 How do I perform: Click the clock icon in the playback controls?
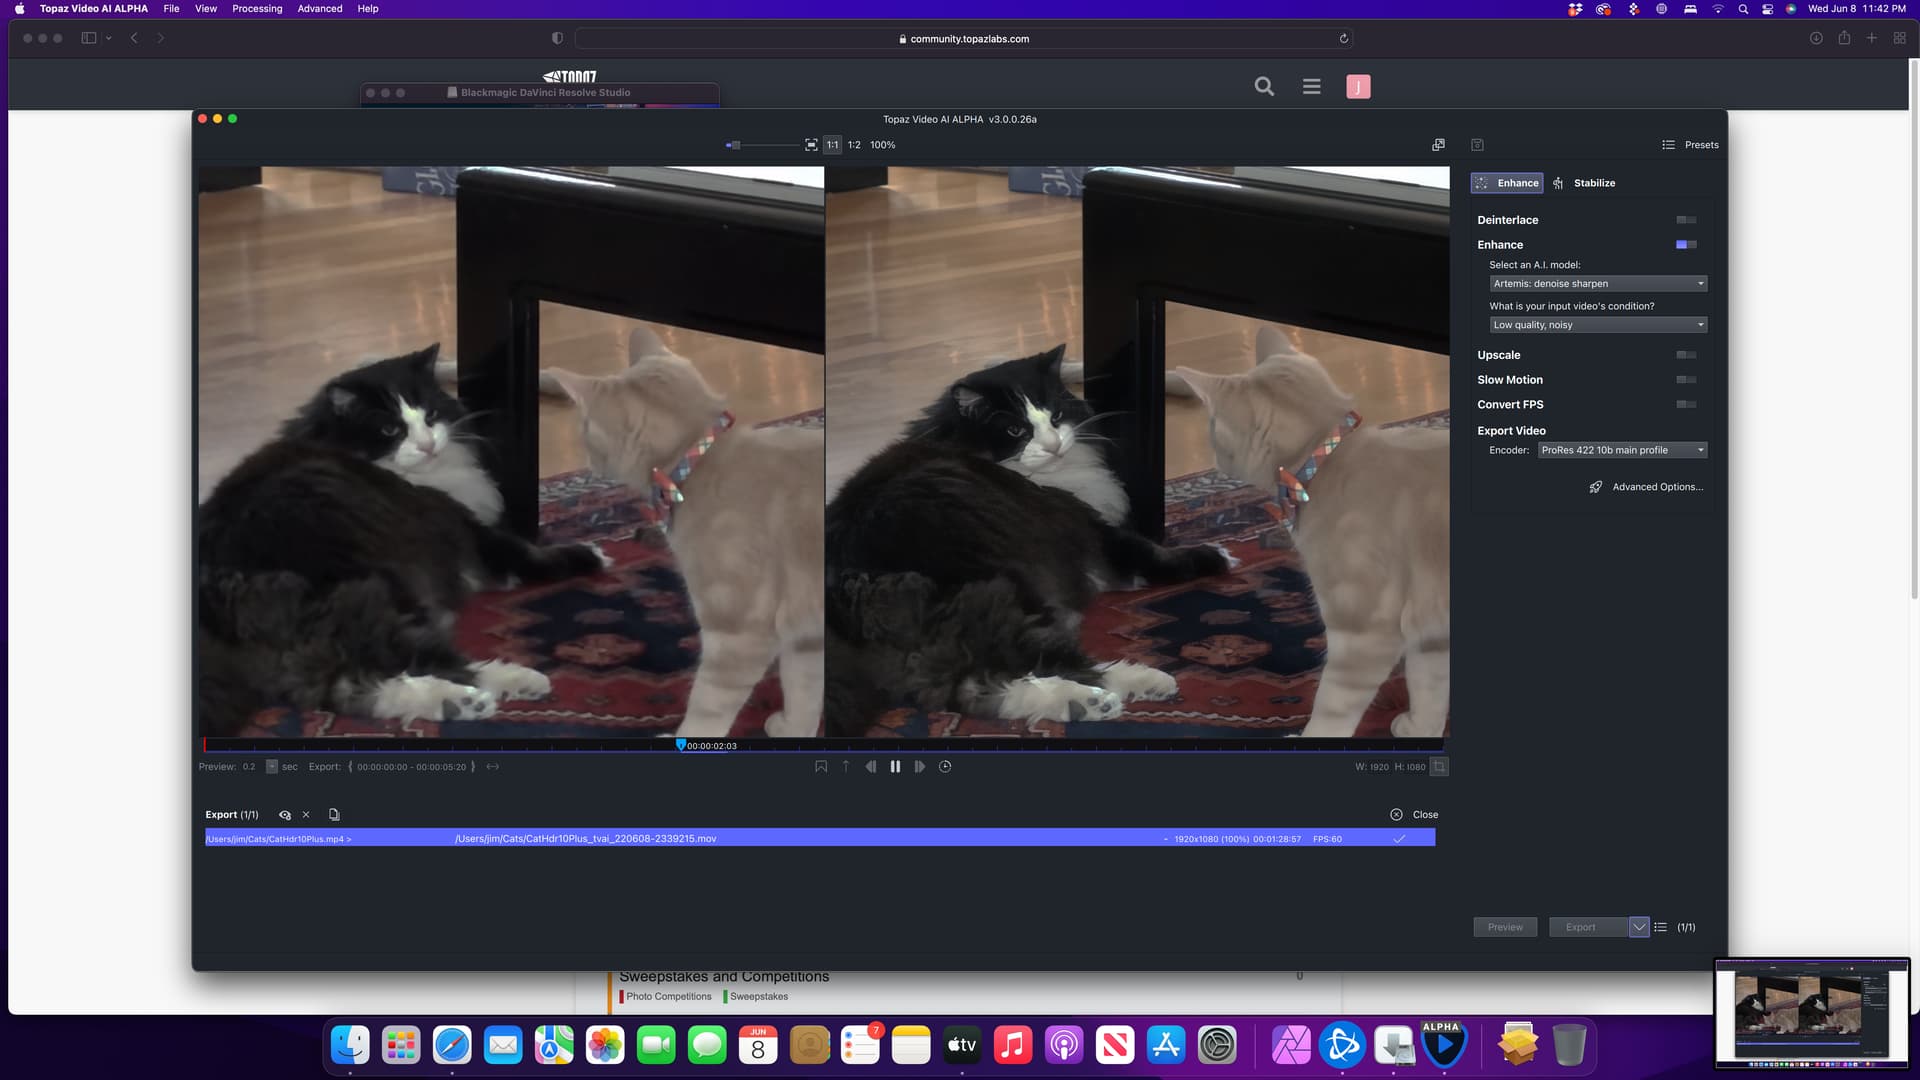(945, 767)
